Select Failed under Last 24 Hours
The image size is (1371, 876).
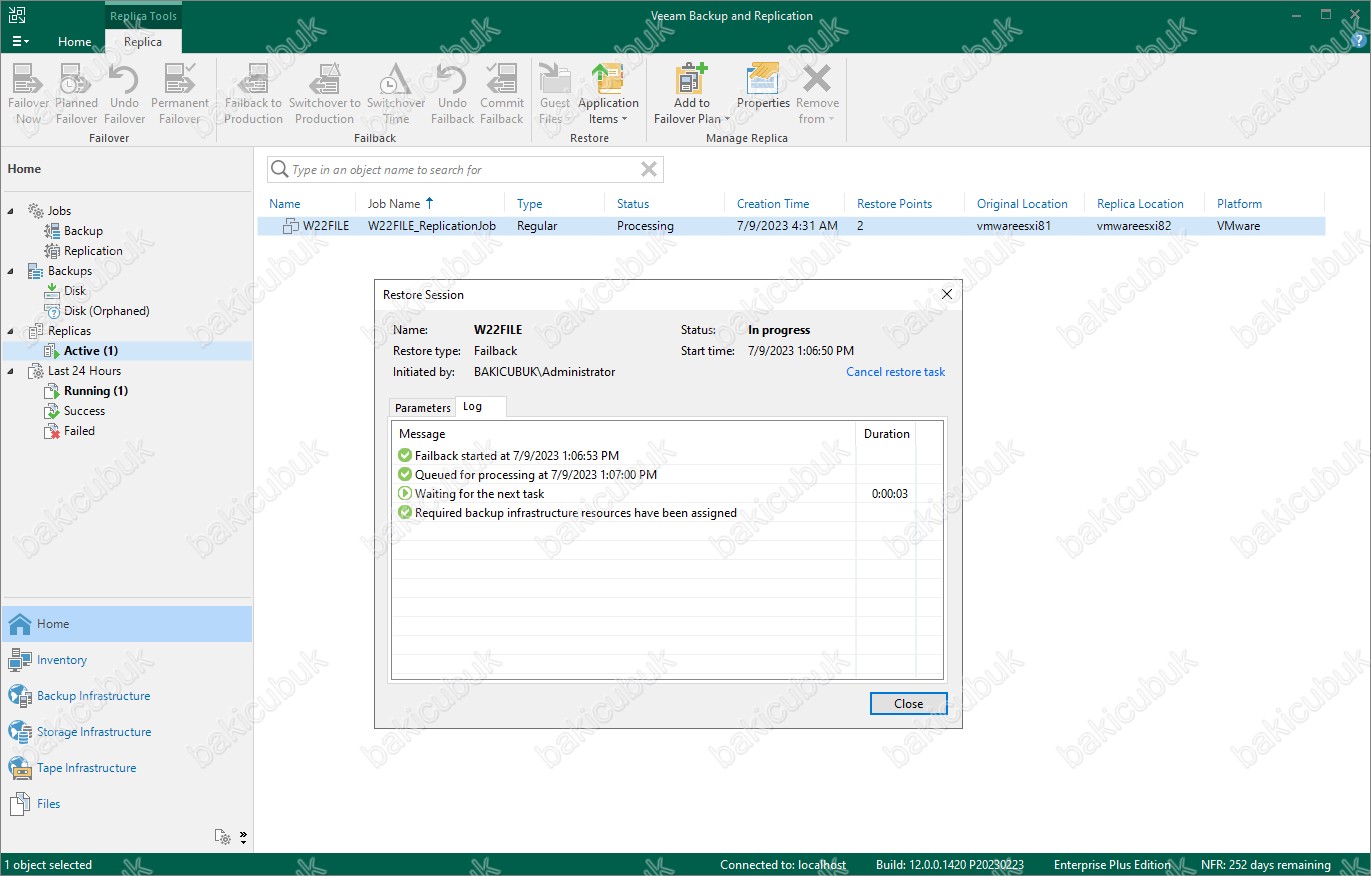79,431
